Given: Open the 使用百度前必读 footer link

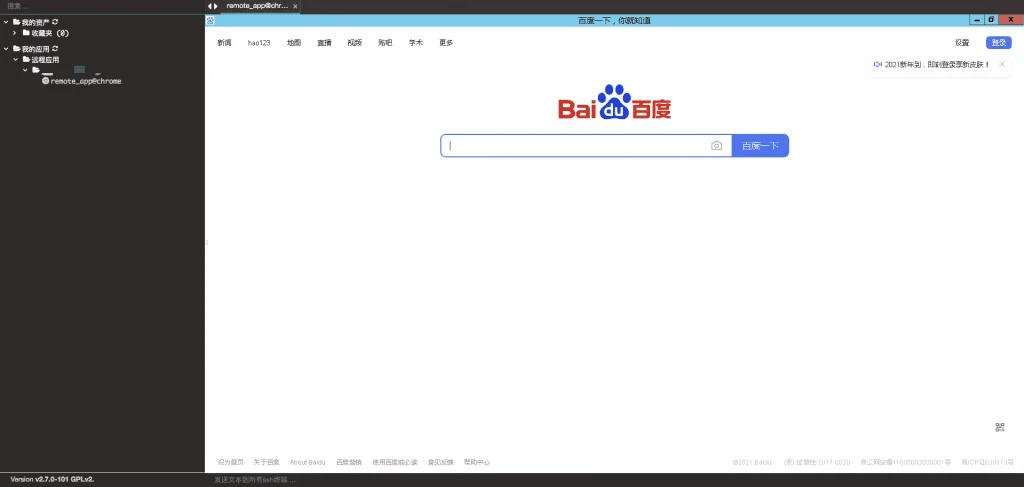Looking at the screenshot, I should click(x=395, y=462).
